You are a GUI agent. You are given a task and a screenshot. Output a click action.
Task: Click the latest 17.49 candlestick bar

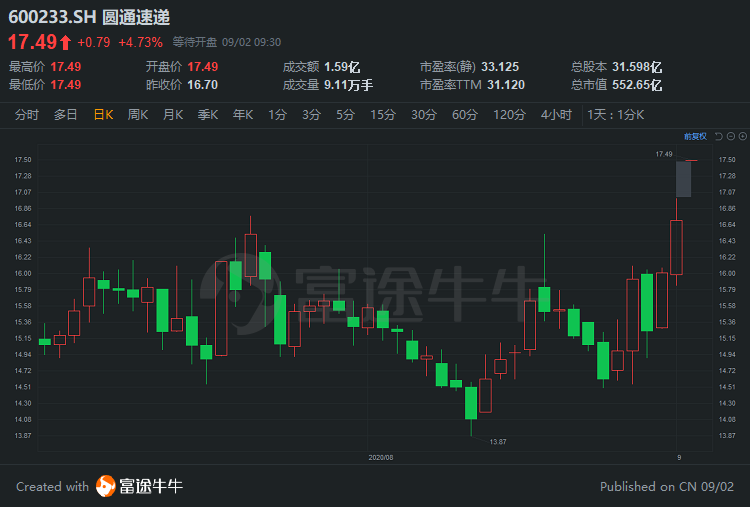691,161
